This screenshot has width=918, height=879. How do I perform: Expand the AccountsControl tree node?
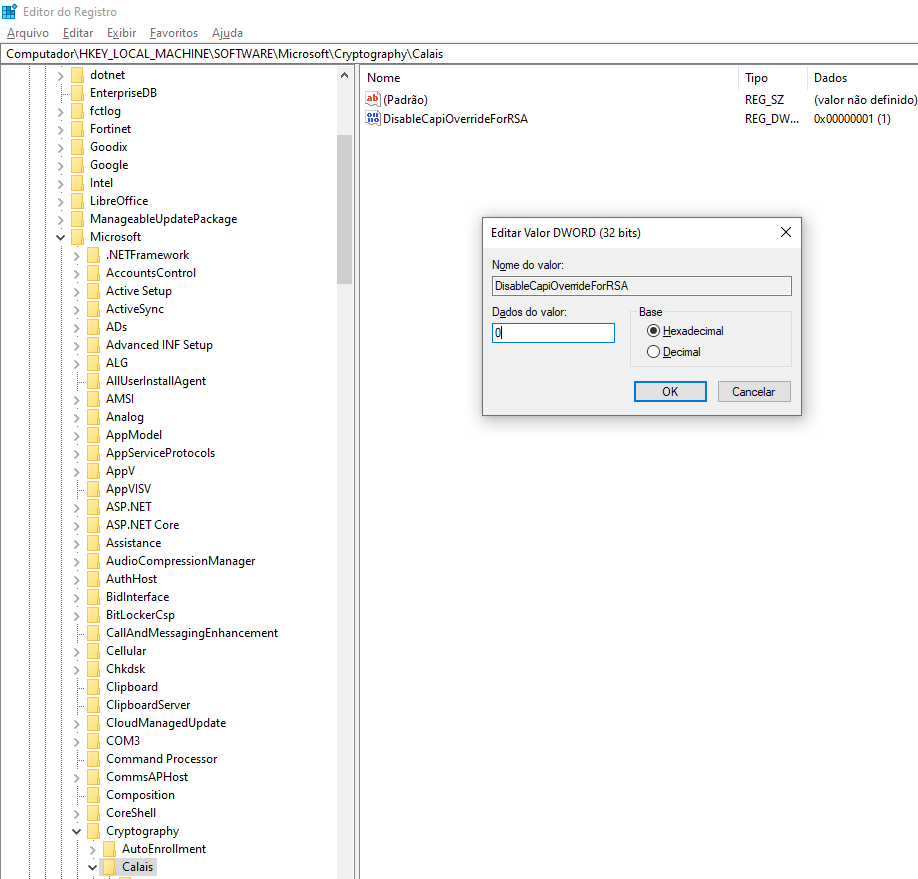[76, 273]
